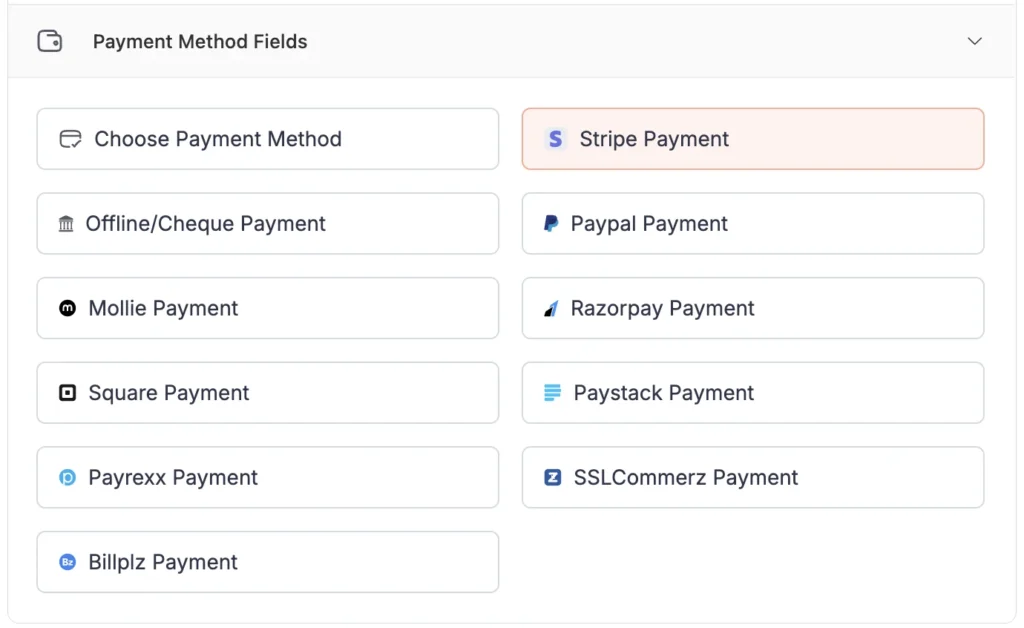Click the Payment Method Fields header title
Viewport: 1024px width, 628px height.
(200, 41)
